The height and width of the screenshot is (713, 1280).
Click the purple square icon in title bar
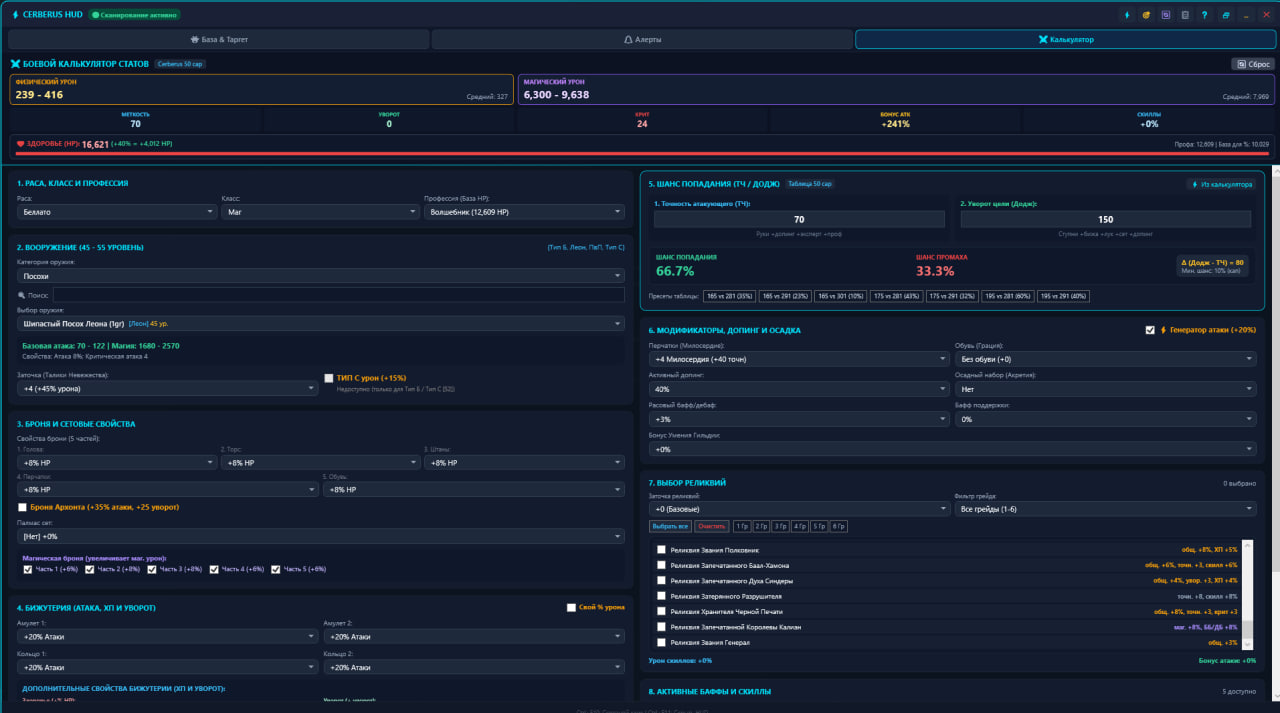point(1166,15)
